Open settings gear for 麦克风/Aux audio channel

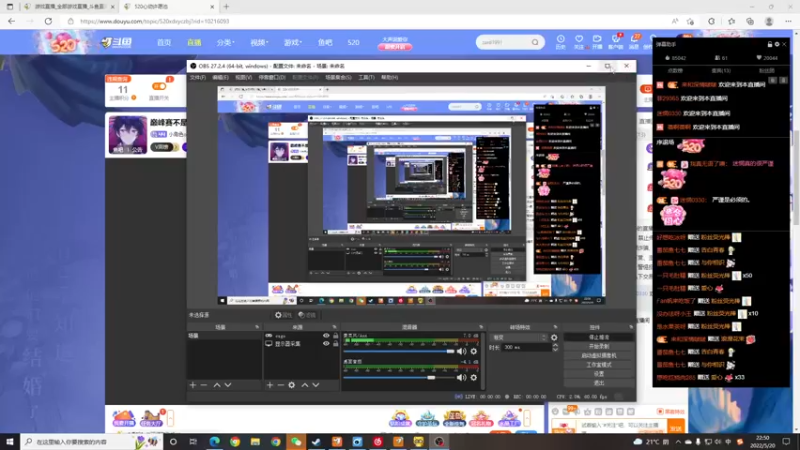coord(473,351)
